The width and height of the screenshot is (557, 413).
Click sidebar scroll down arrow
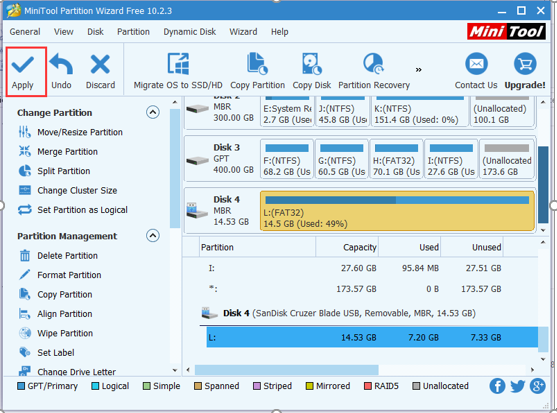click(x=175, y=370)
